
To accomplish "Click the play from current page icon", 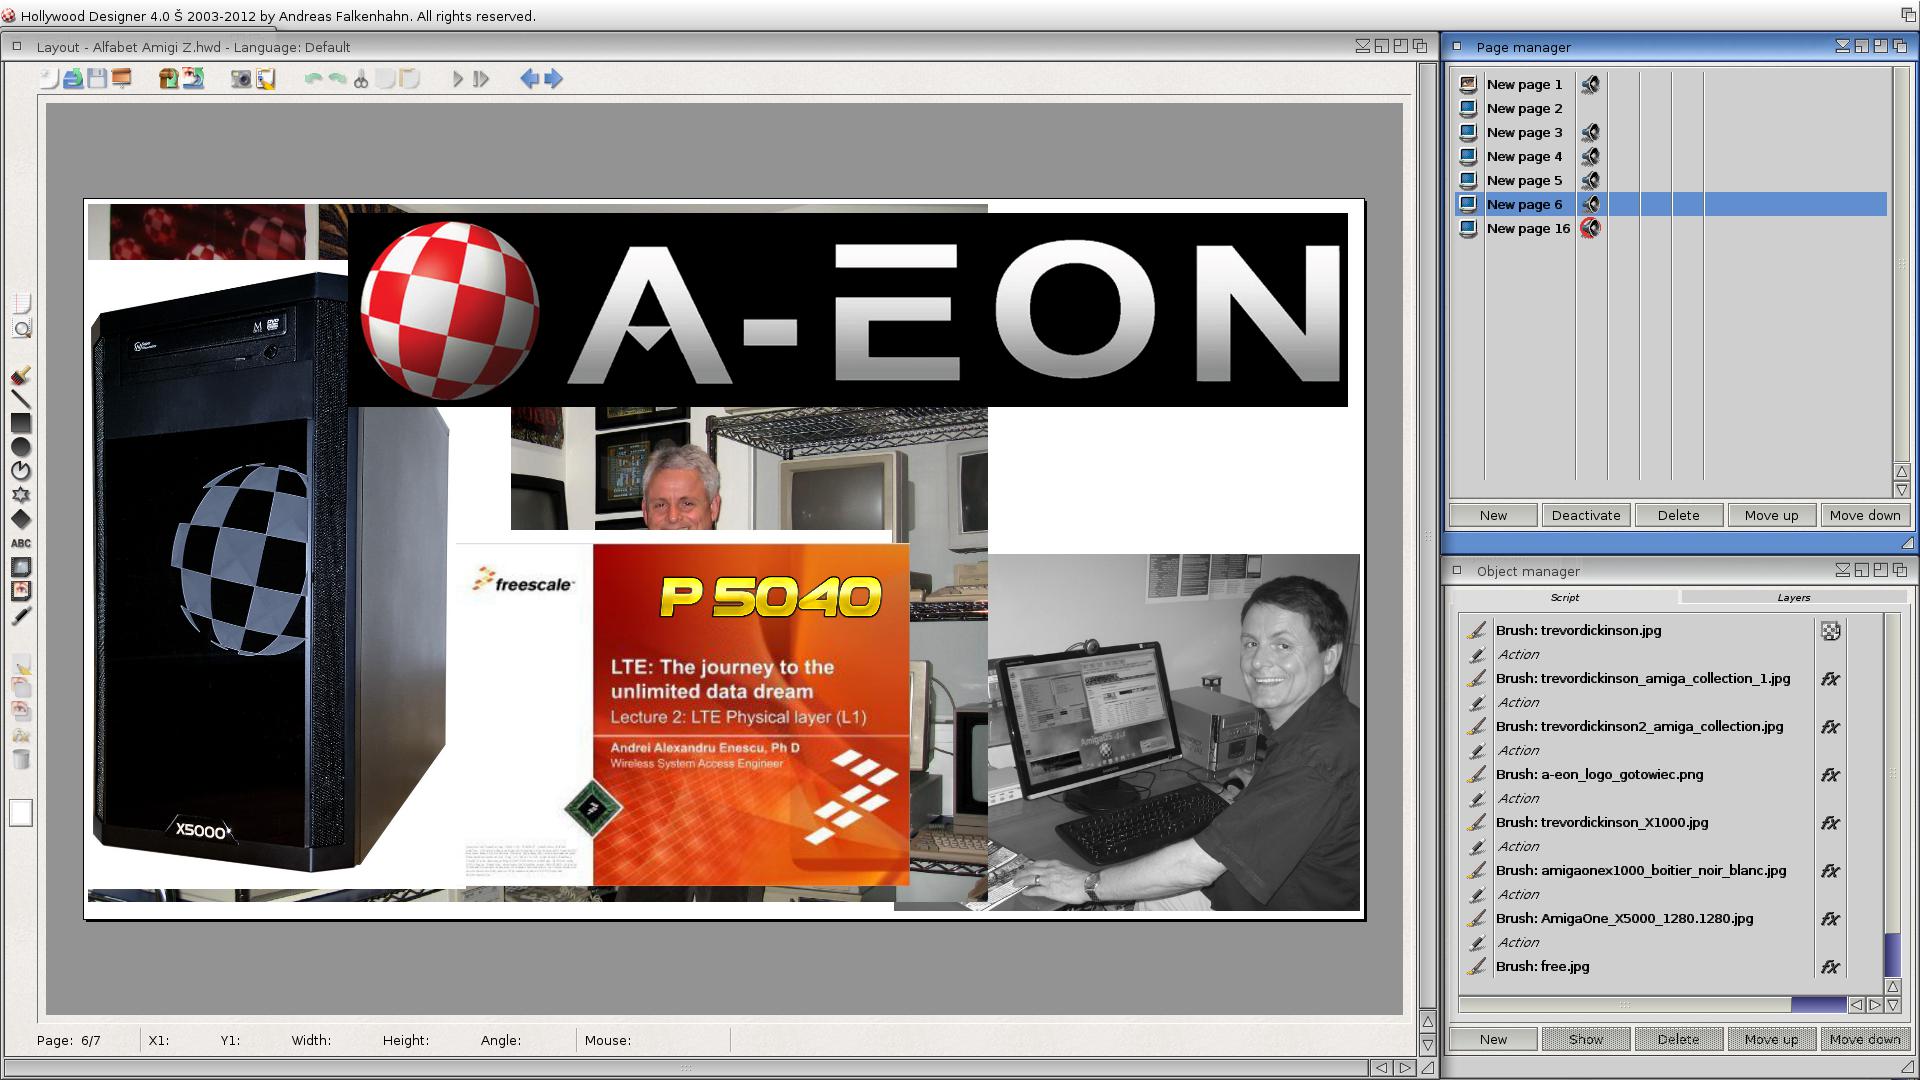I will pos(481,79).
